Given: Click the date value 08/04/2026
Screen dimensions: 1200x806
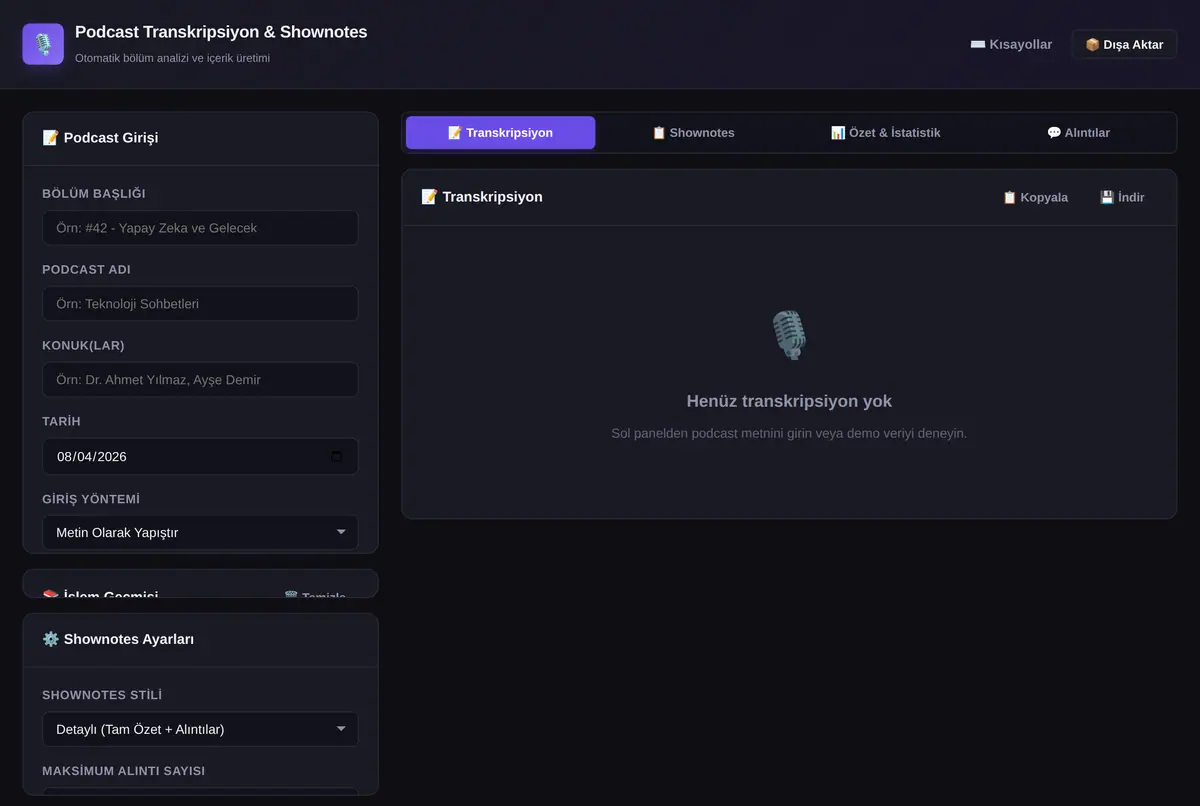Looking at the screenshot, I should point(92,457).
